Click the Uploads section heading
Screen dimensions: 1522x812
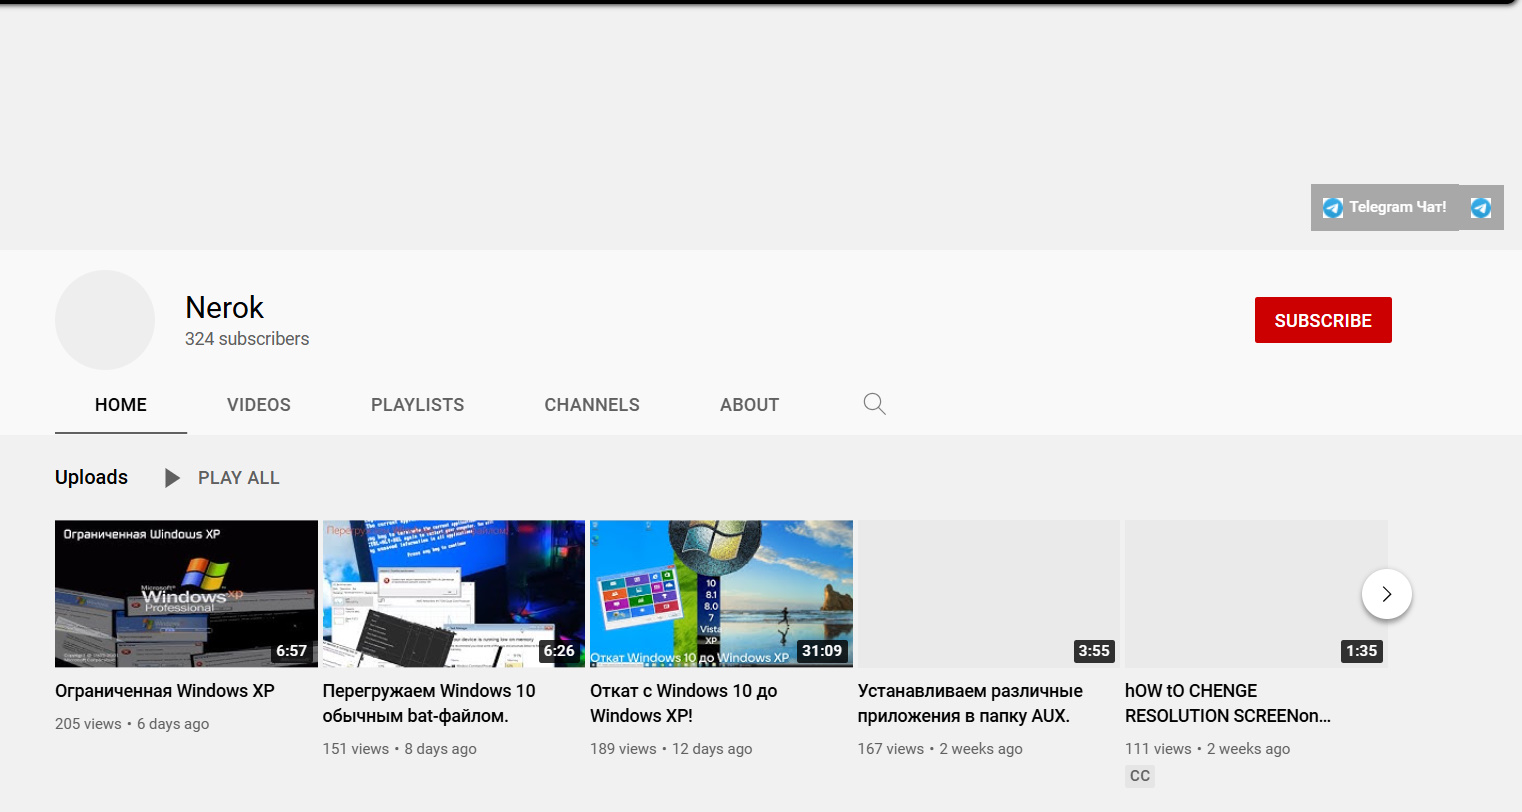[x=91, y=477]
